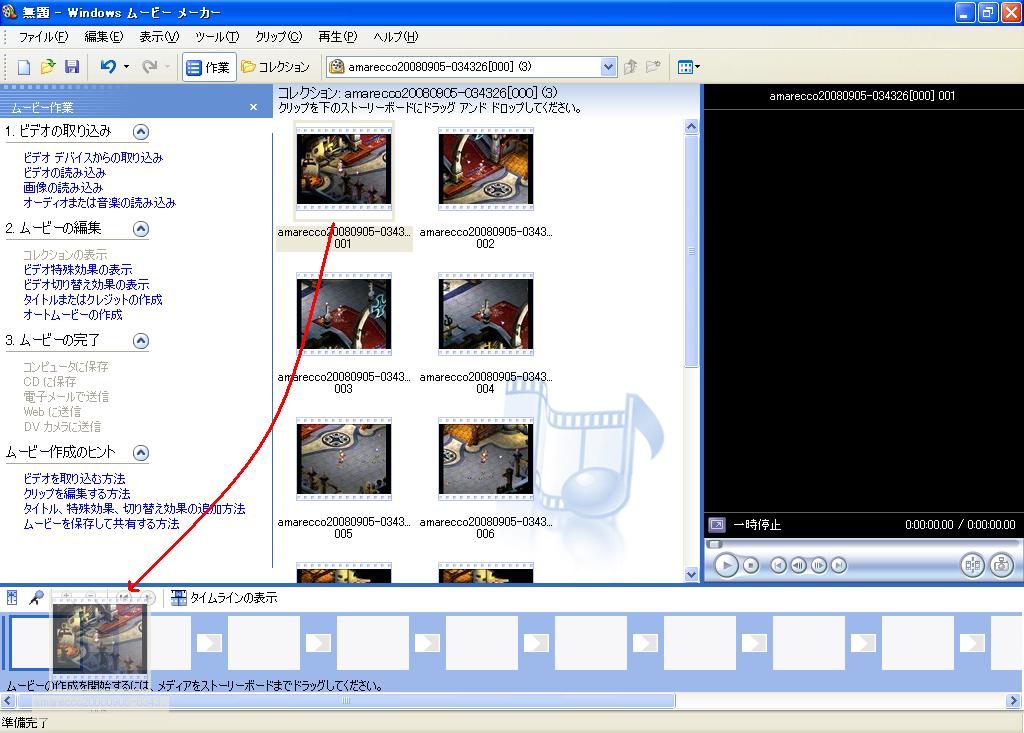This screenshot has height=733, width=1024.
Task: Open クリップを編集する方法 help link
Action: coord(76,493)
